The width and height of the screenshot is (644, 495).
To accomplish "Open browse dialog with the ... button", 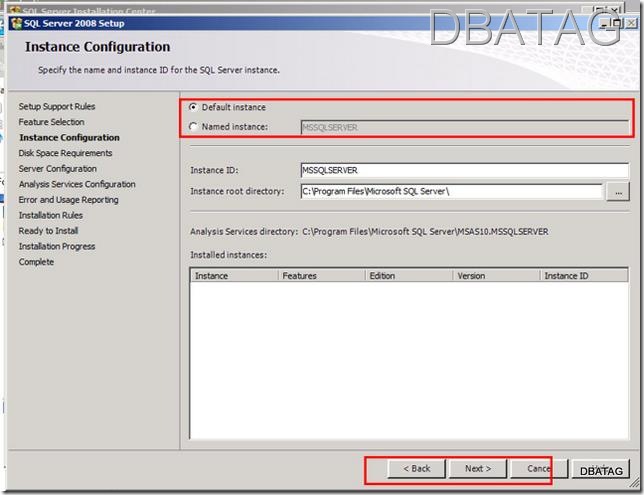I will (618, 192).
